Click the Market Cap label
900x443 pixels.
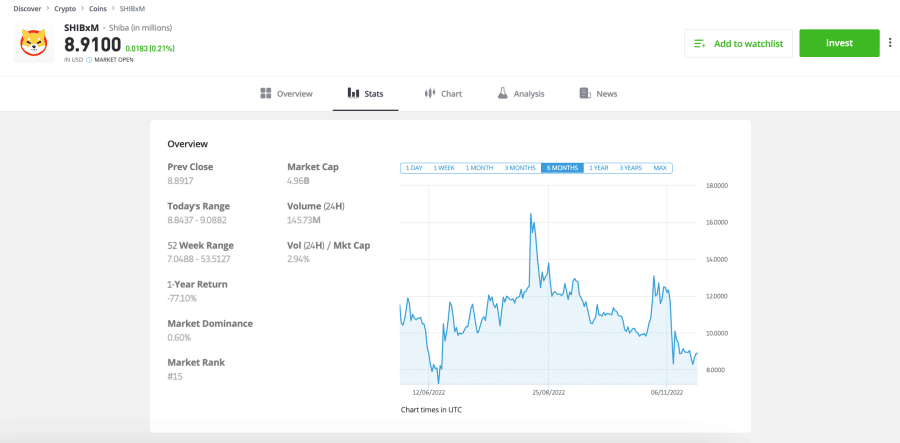(x=313, y=167)
